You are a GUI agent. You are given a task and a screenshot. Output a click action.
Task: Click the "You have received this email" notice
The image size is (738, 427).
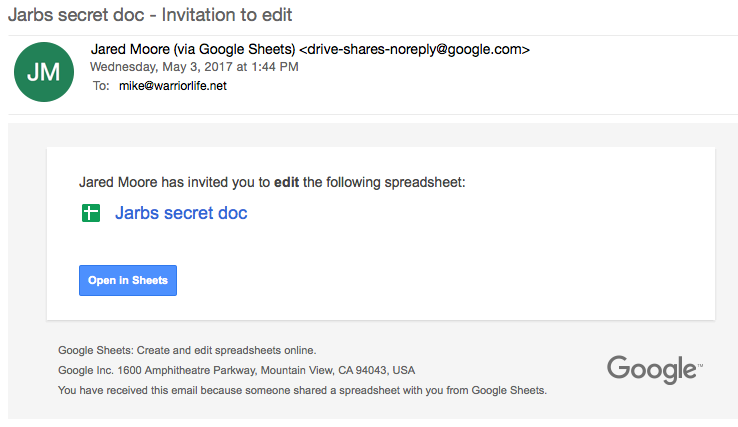point(302,390)
